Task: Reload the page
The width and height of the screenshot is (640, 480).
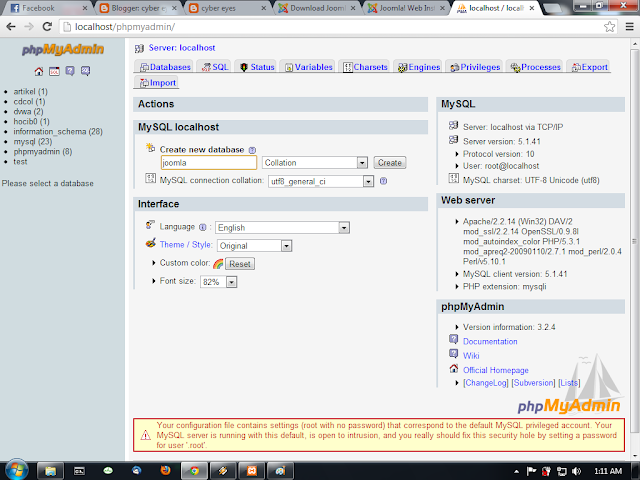Action: (x=47, y=27)
